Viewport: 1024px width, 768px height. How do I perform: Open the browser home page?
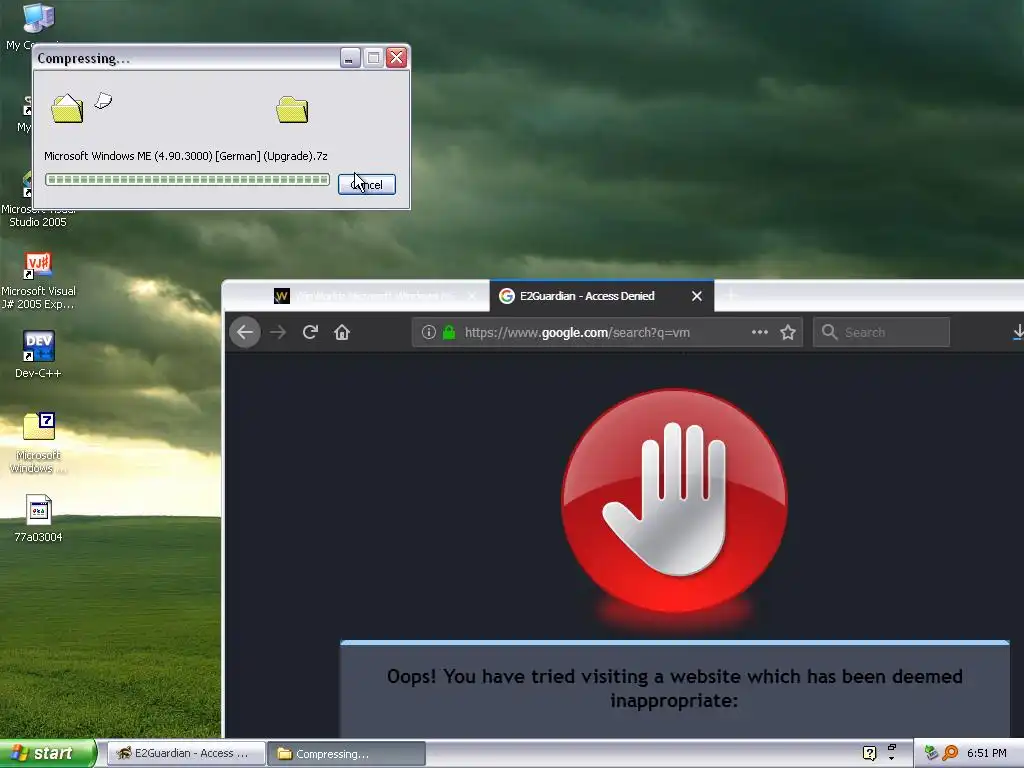coord(342,332)
